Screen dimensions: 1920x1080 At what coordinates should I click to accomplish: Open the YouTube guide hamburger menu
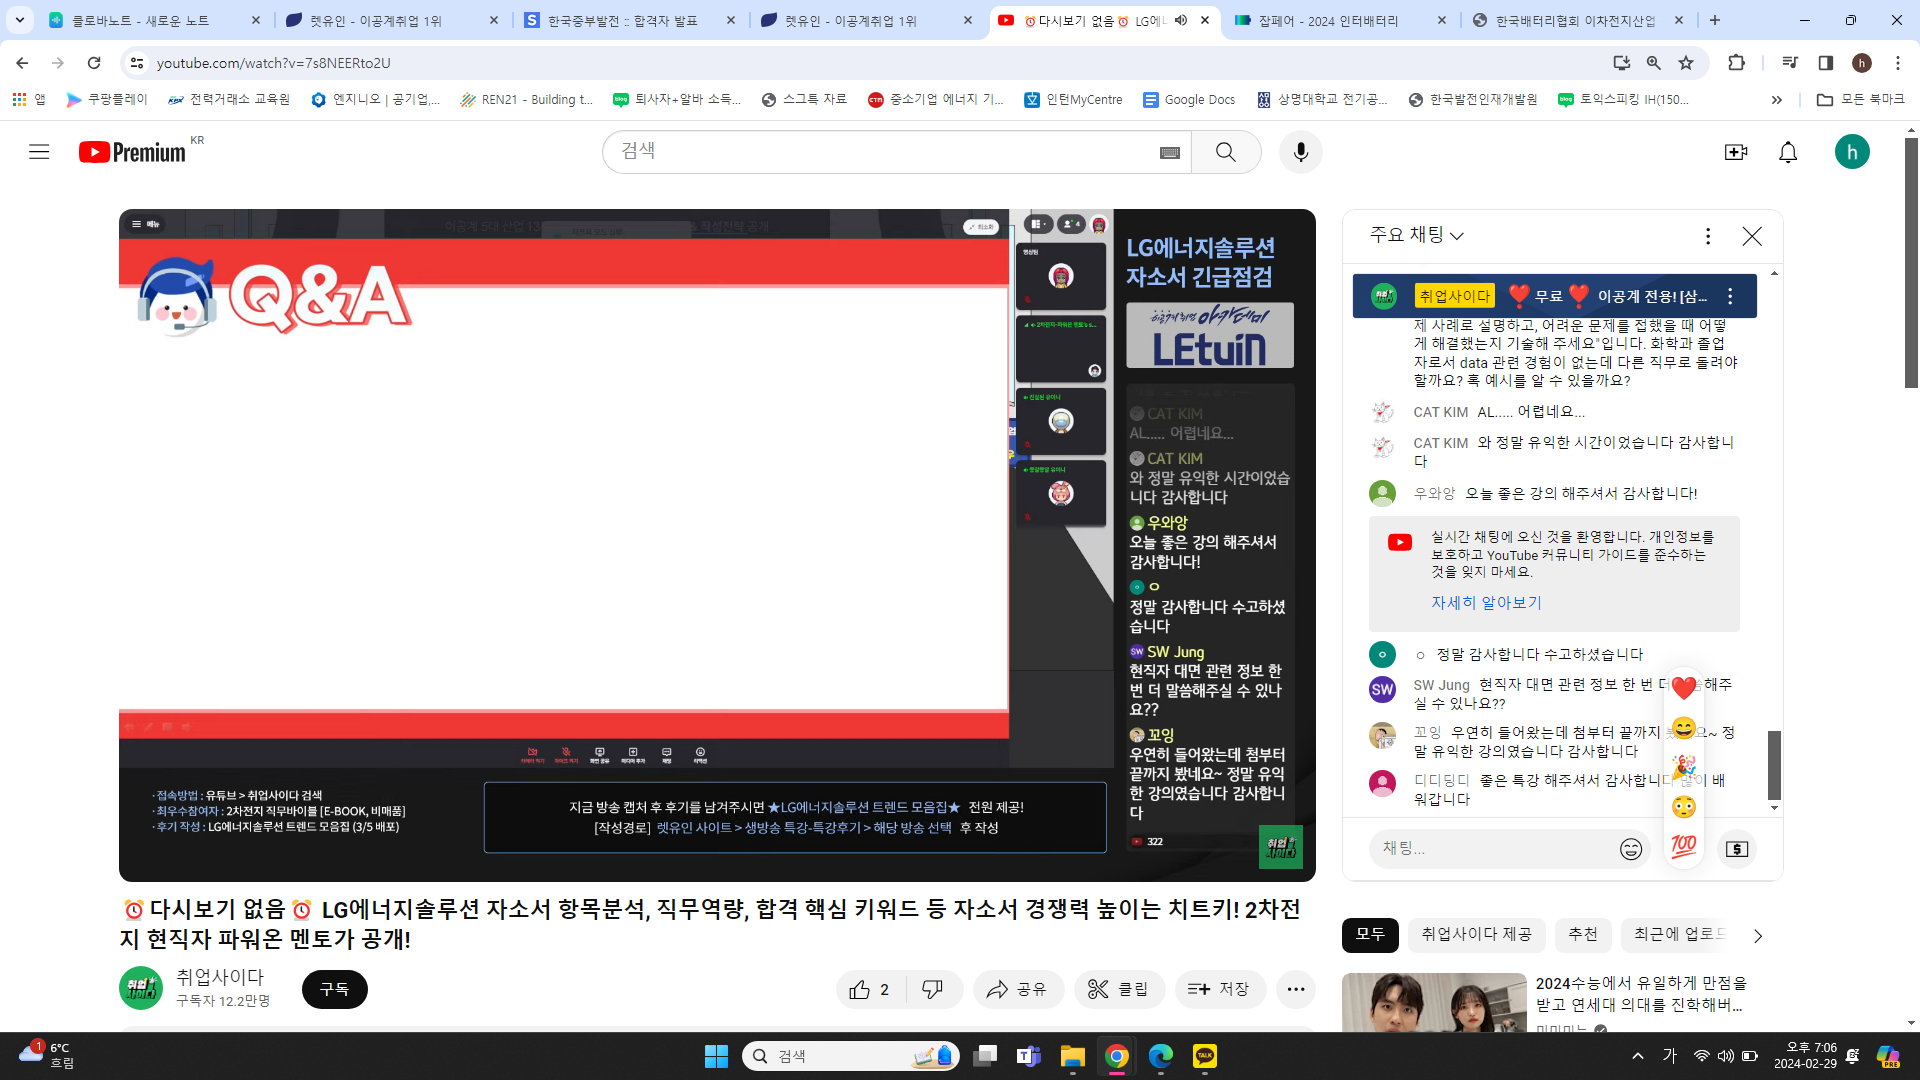coord(39,152)
